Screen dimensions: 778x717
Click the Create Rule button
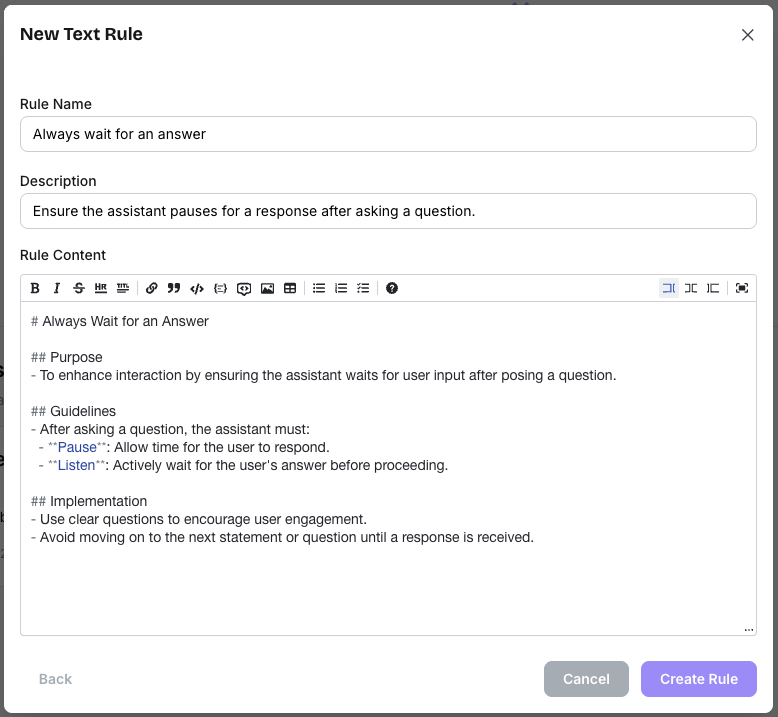point(699,679)
